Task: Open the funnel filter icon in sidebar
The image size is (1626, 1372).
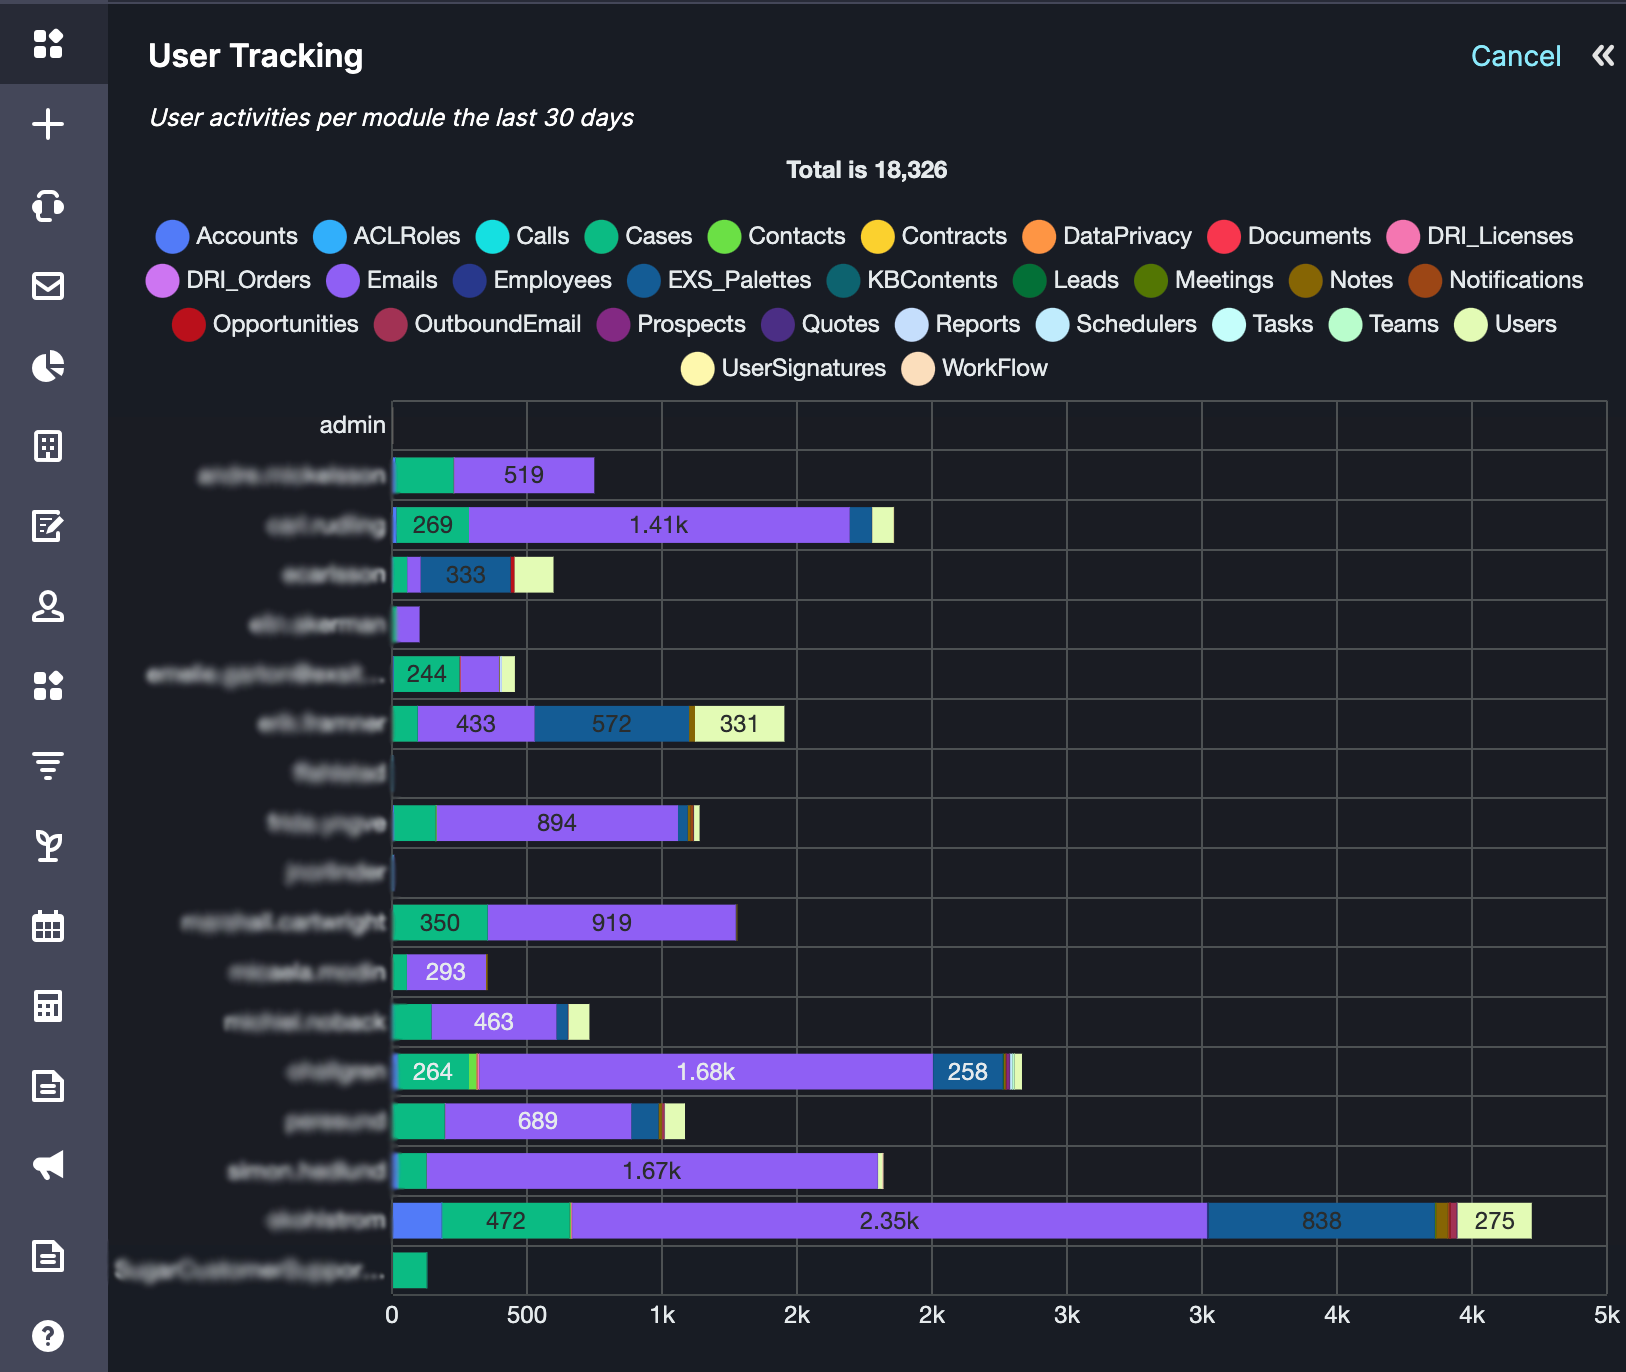Action: 48,766
